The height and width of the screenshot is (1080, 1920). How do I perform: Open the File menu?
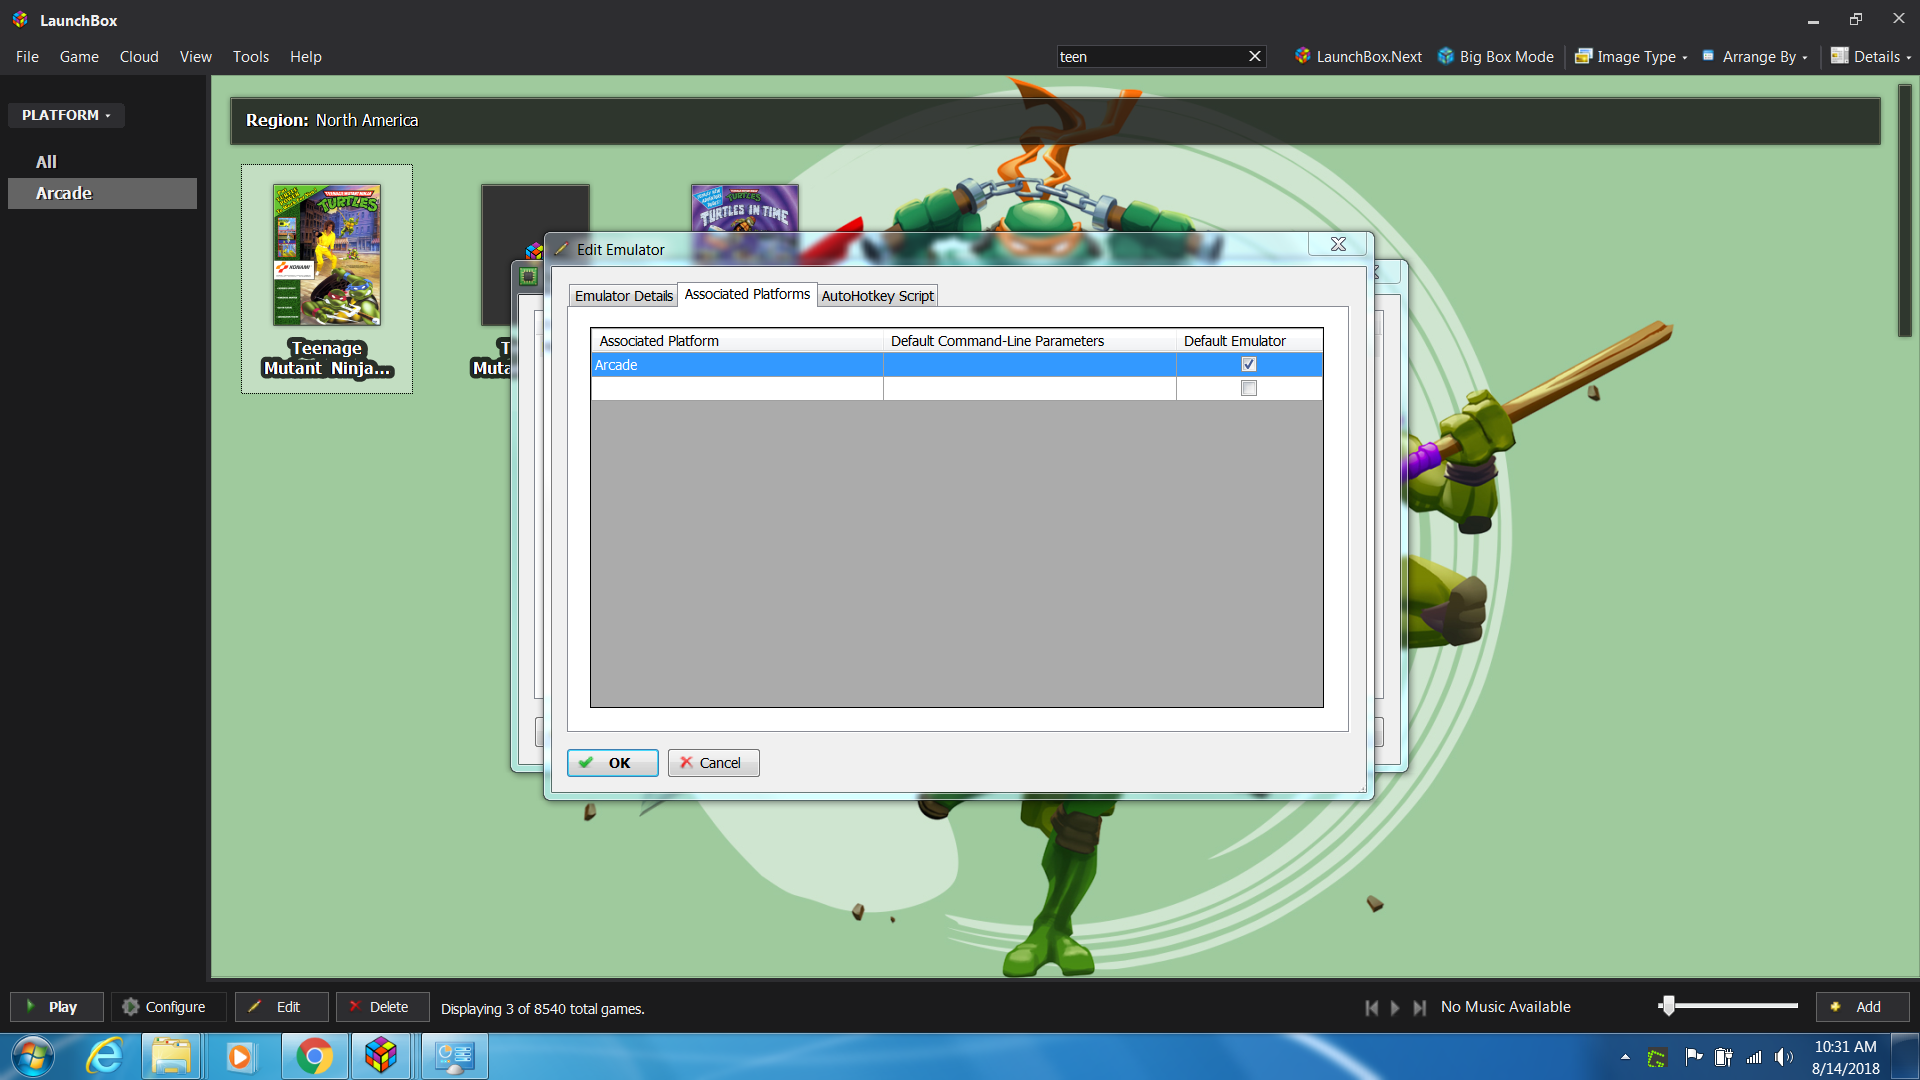coord(27,57)
